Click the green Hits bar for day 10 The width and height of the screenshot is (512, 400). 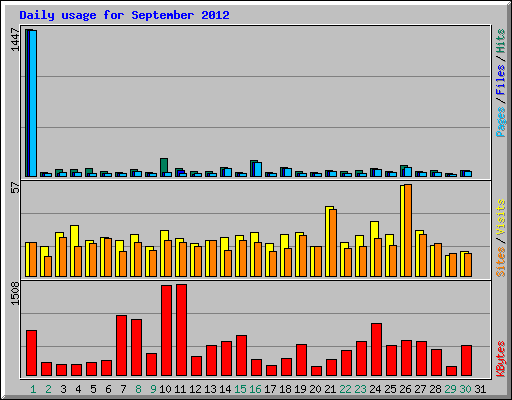[x=164, y=167]
